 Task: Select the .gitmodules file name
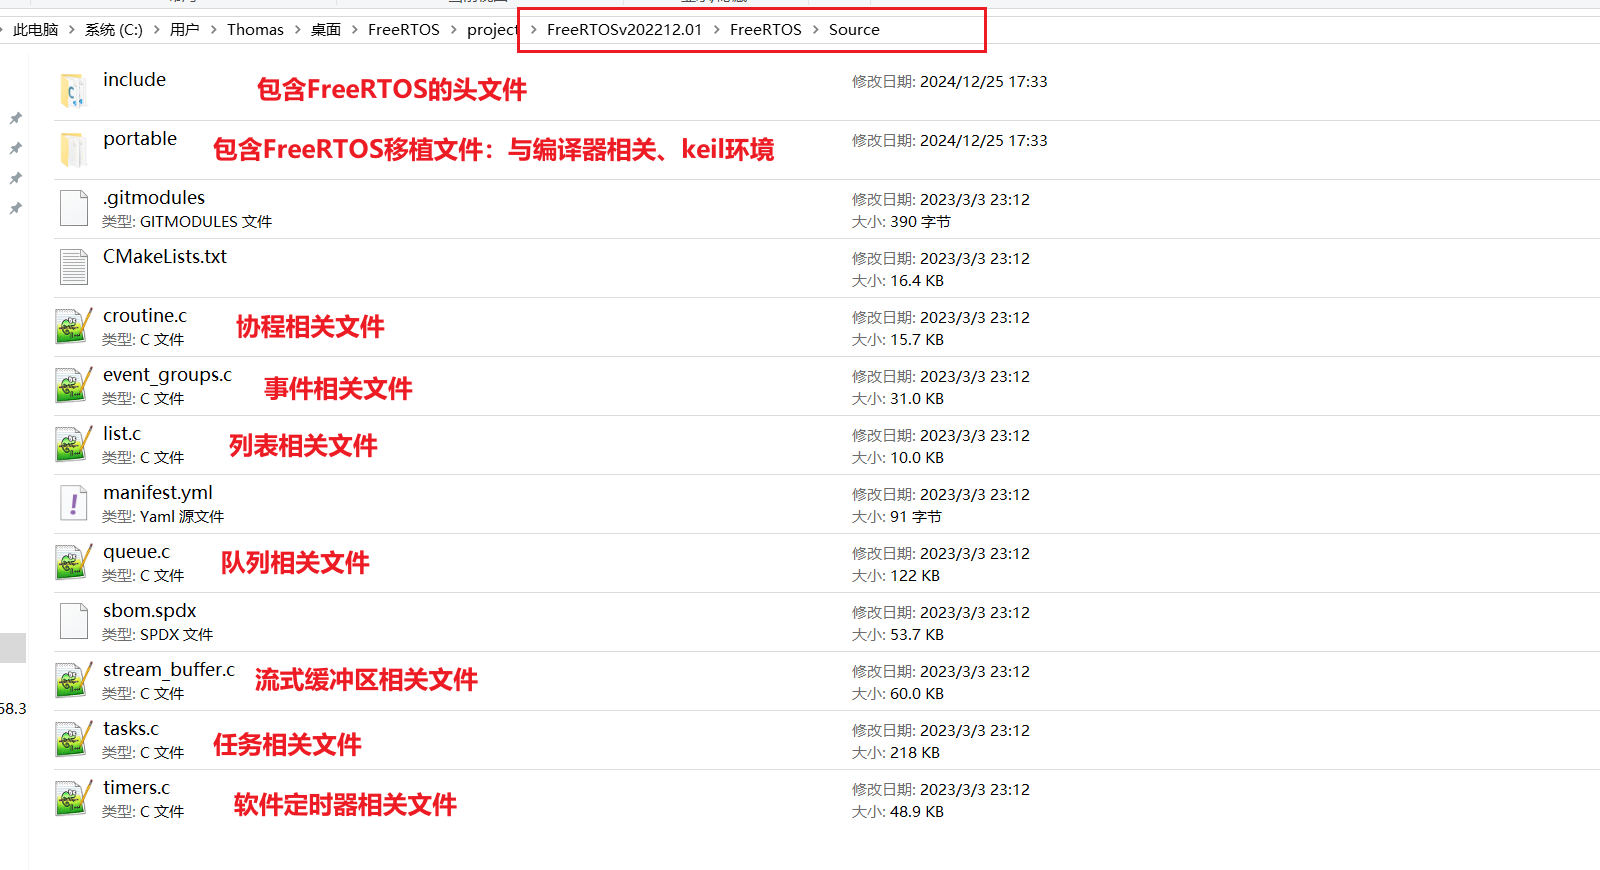pyautogui.click(x=153, y=198)
